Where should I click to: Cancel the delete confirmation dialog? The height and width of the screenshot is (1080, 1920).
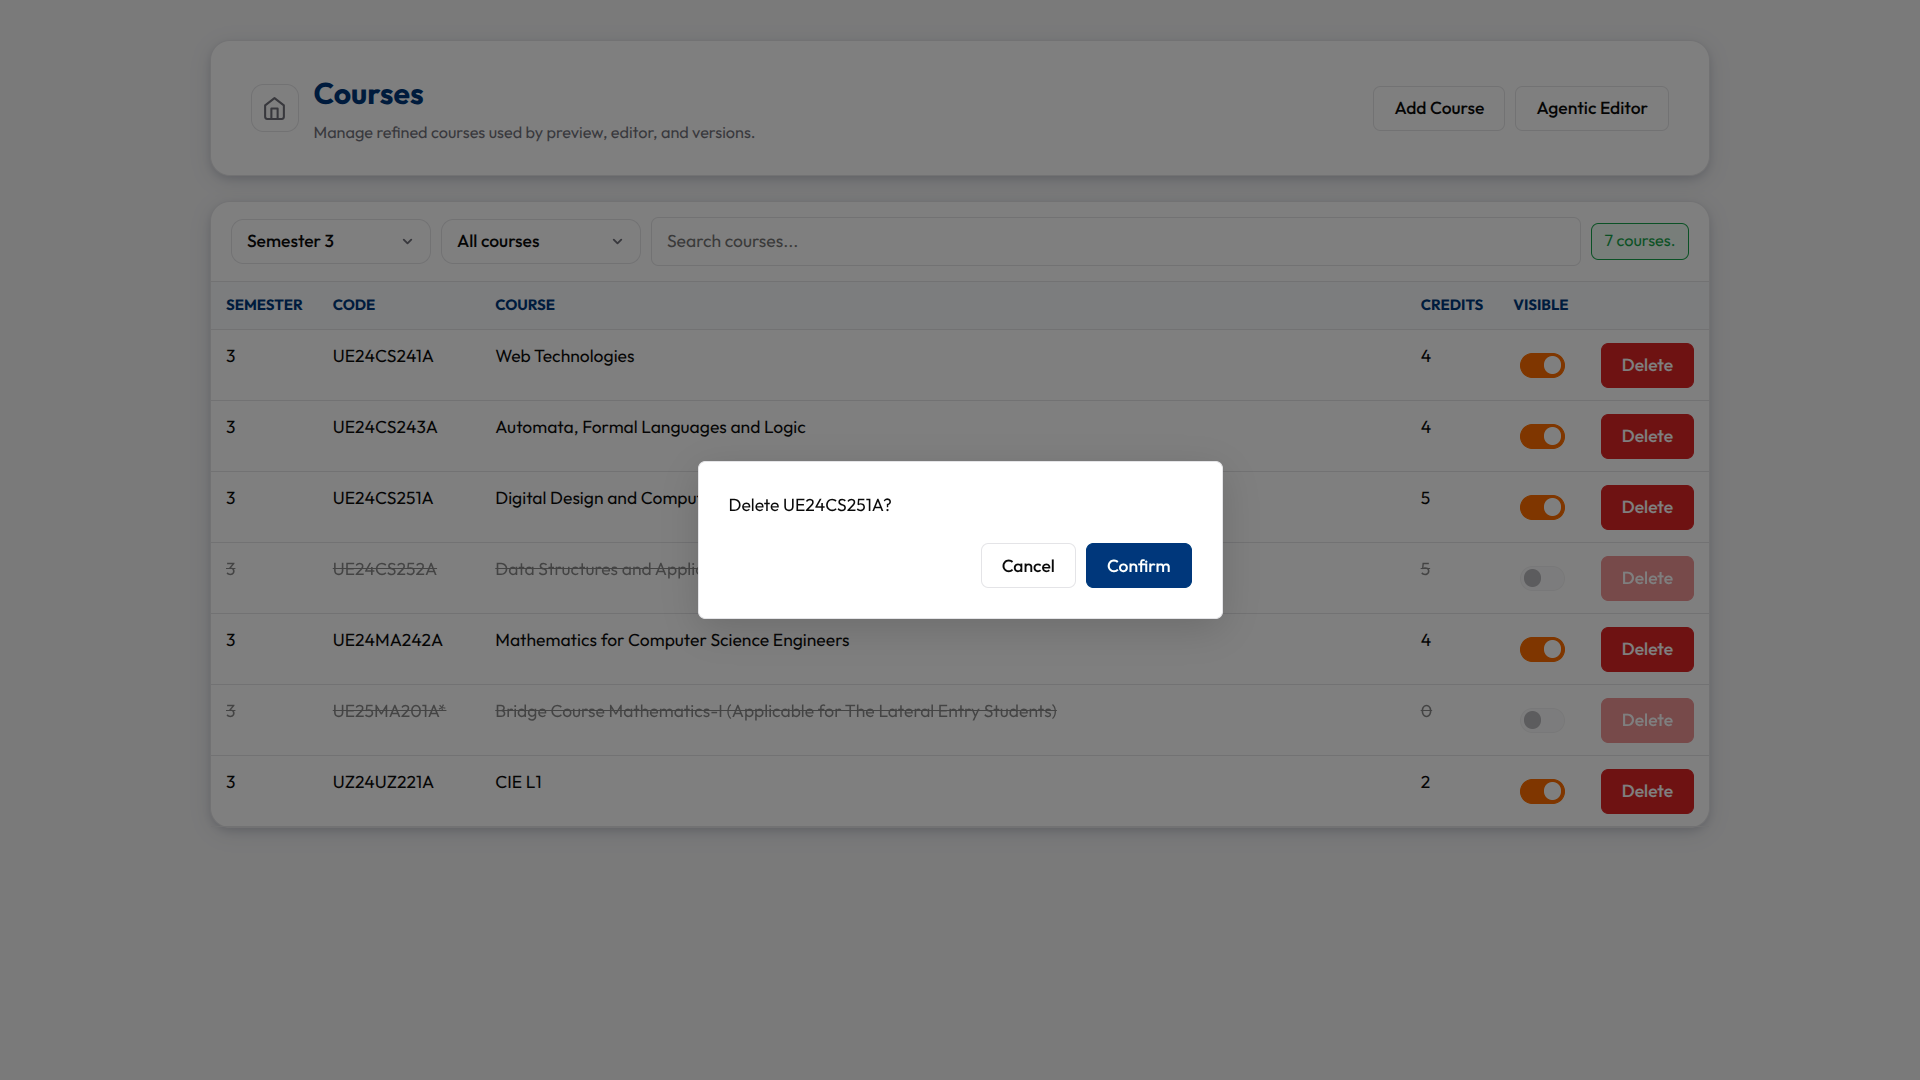[1028, 566]
